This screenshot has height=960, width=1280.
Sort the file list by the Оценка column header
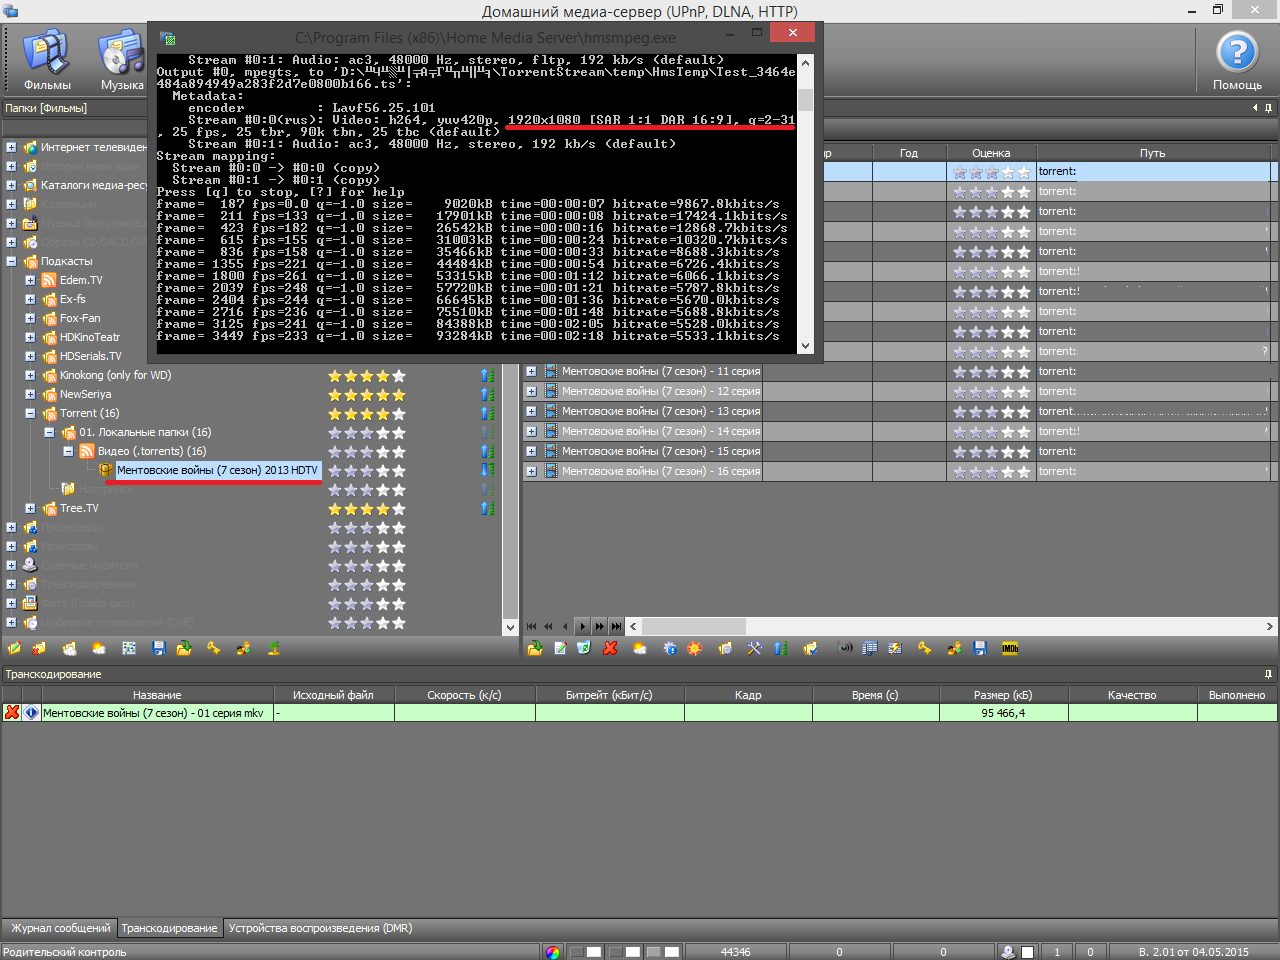990,153
